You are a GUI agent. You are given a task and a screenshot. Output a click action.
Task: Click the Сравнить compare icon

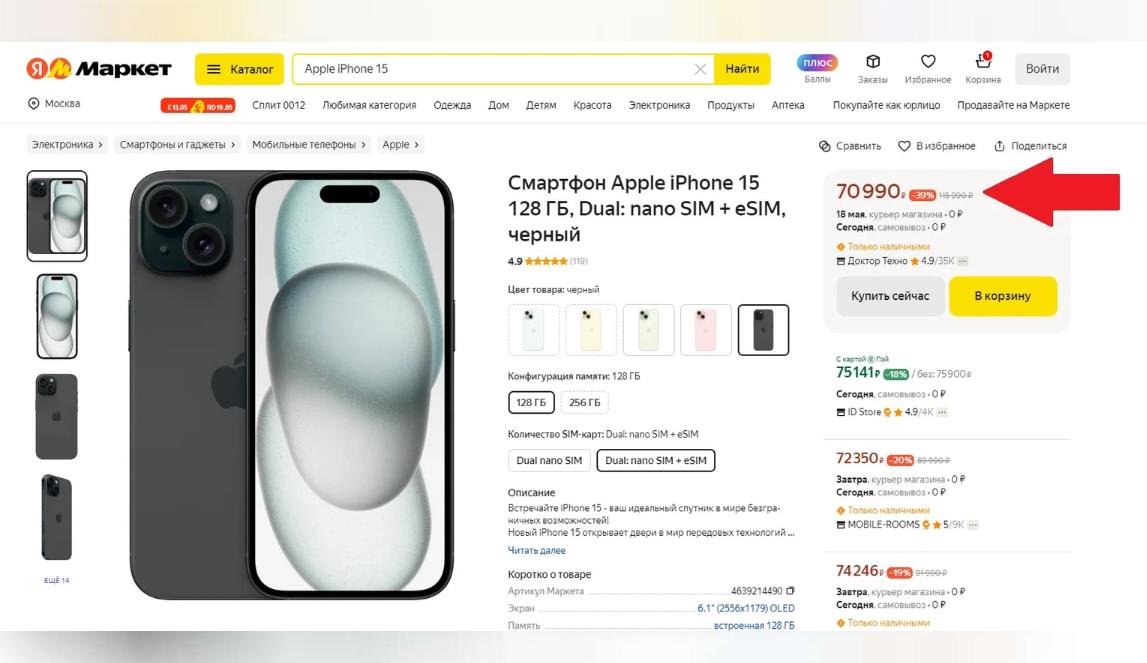point(825,146)
